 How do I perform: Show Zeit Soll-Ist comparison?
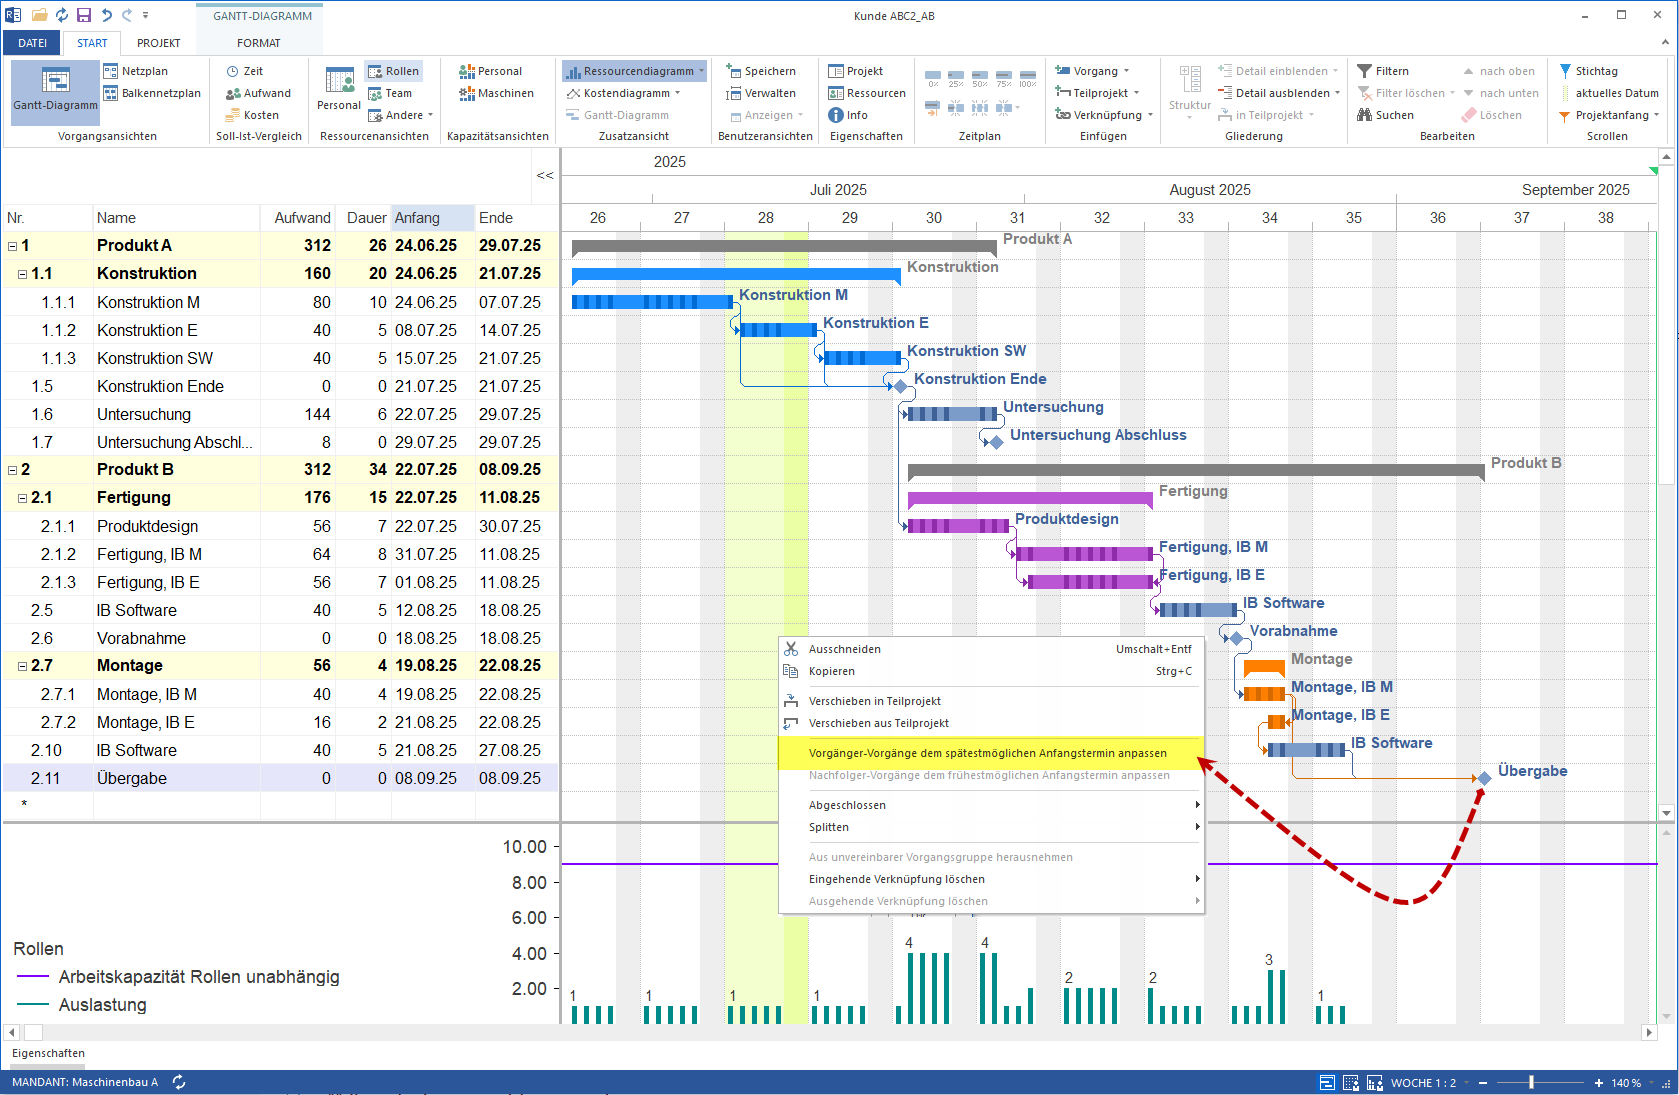245,71
